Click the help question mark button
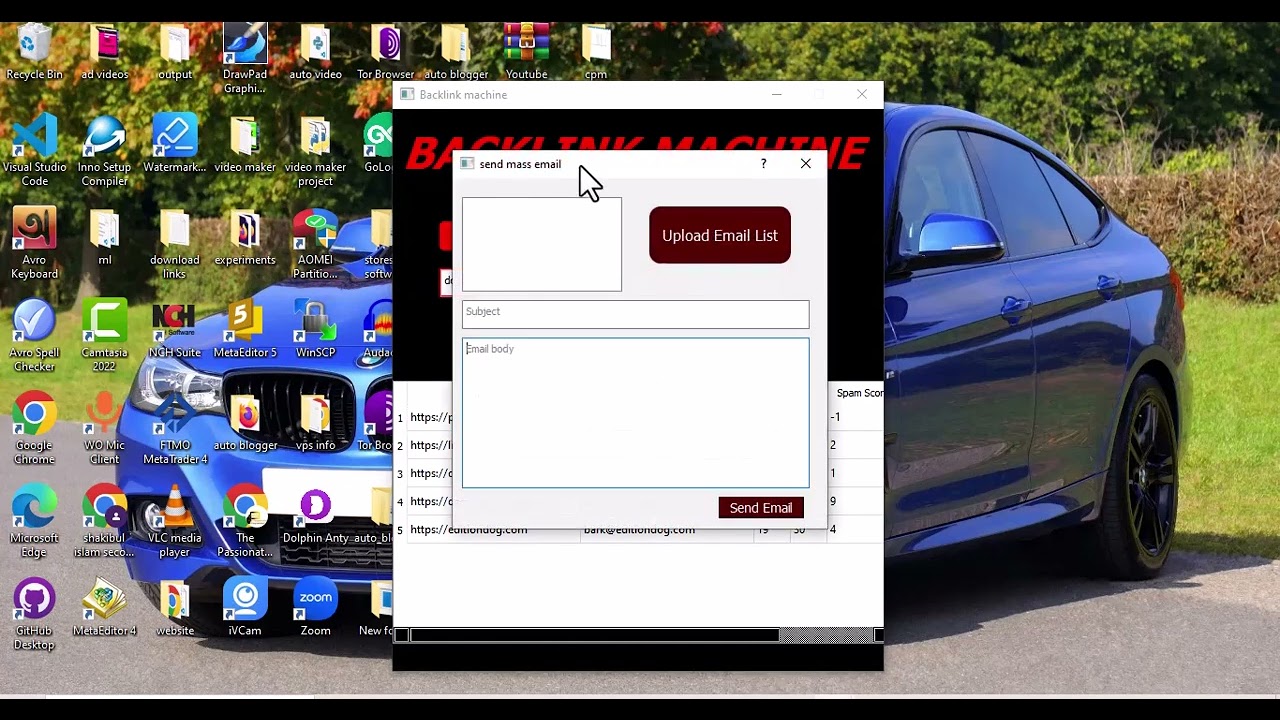The width and height of the screenshot is (1280, 720). pos(763,164)
